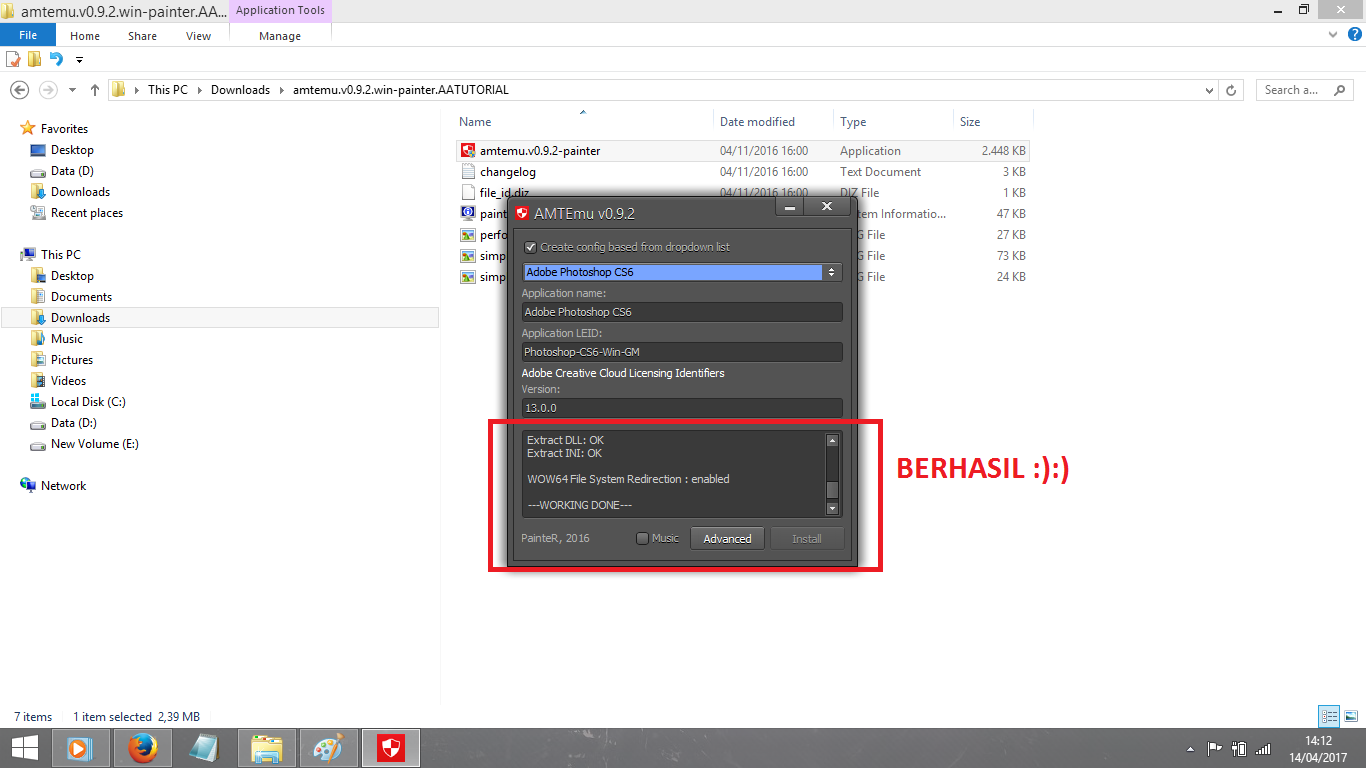
Task: Click the Forward navigation arrow
Action: (47, 90)
